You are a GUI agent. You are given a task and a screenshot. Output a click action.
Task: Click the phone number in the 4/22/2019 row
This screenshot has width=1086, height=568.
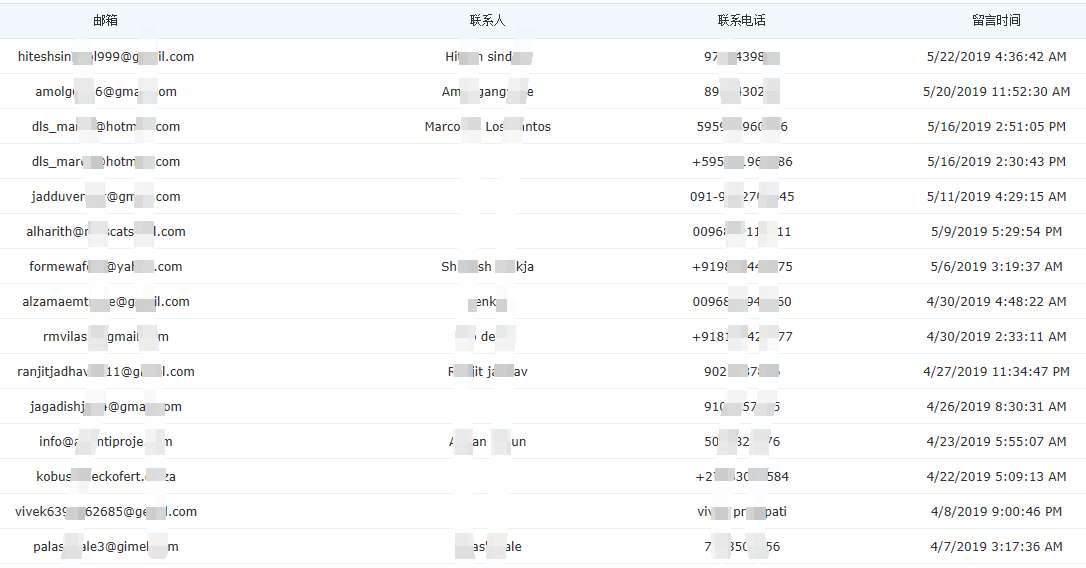click(741, 477)
